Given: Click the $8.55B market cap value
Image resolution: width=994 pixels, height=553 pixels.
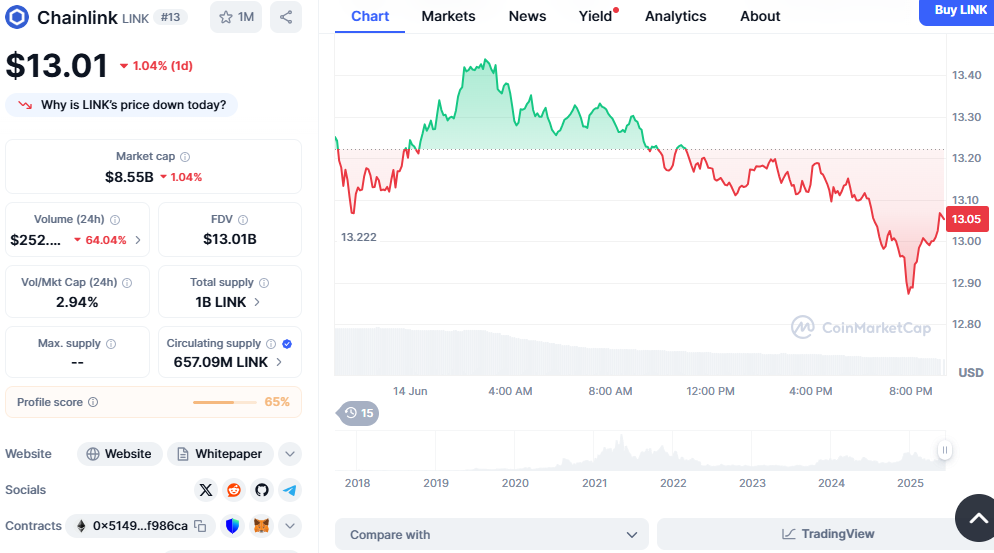Looking at the screenshot, I should [x=129, y=177].
